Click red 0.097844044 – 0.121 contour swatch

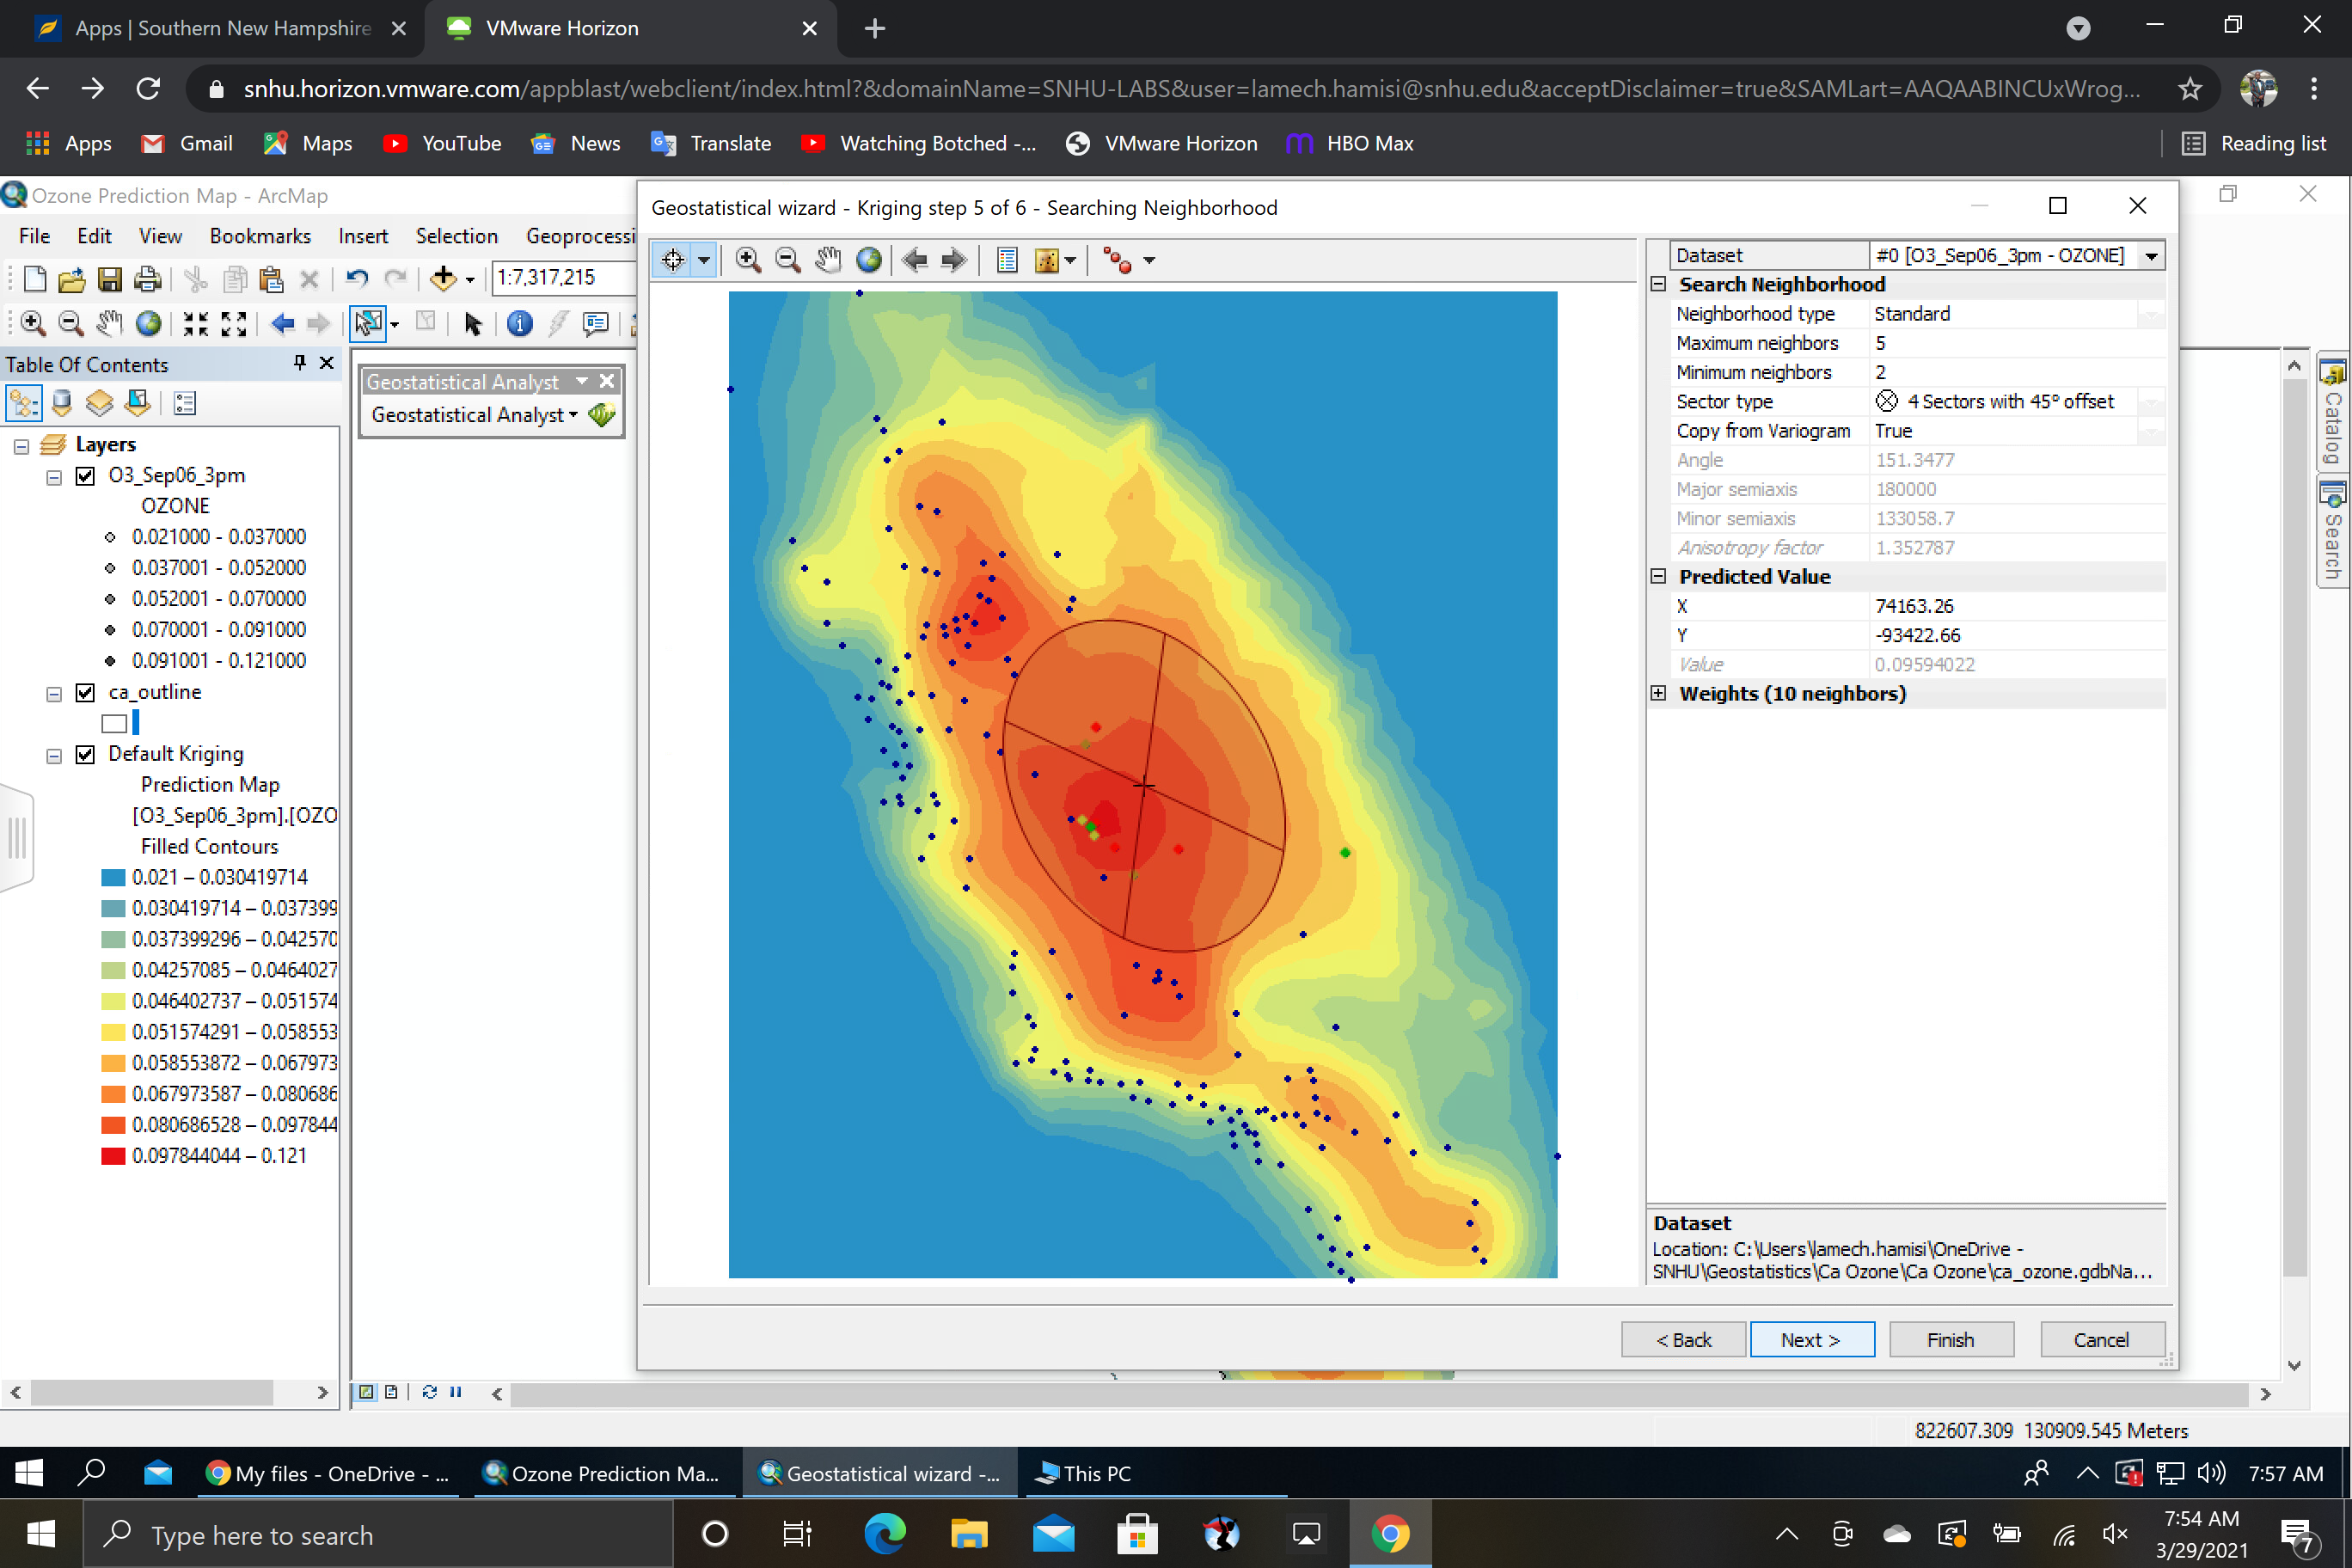click(113, 1156)
